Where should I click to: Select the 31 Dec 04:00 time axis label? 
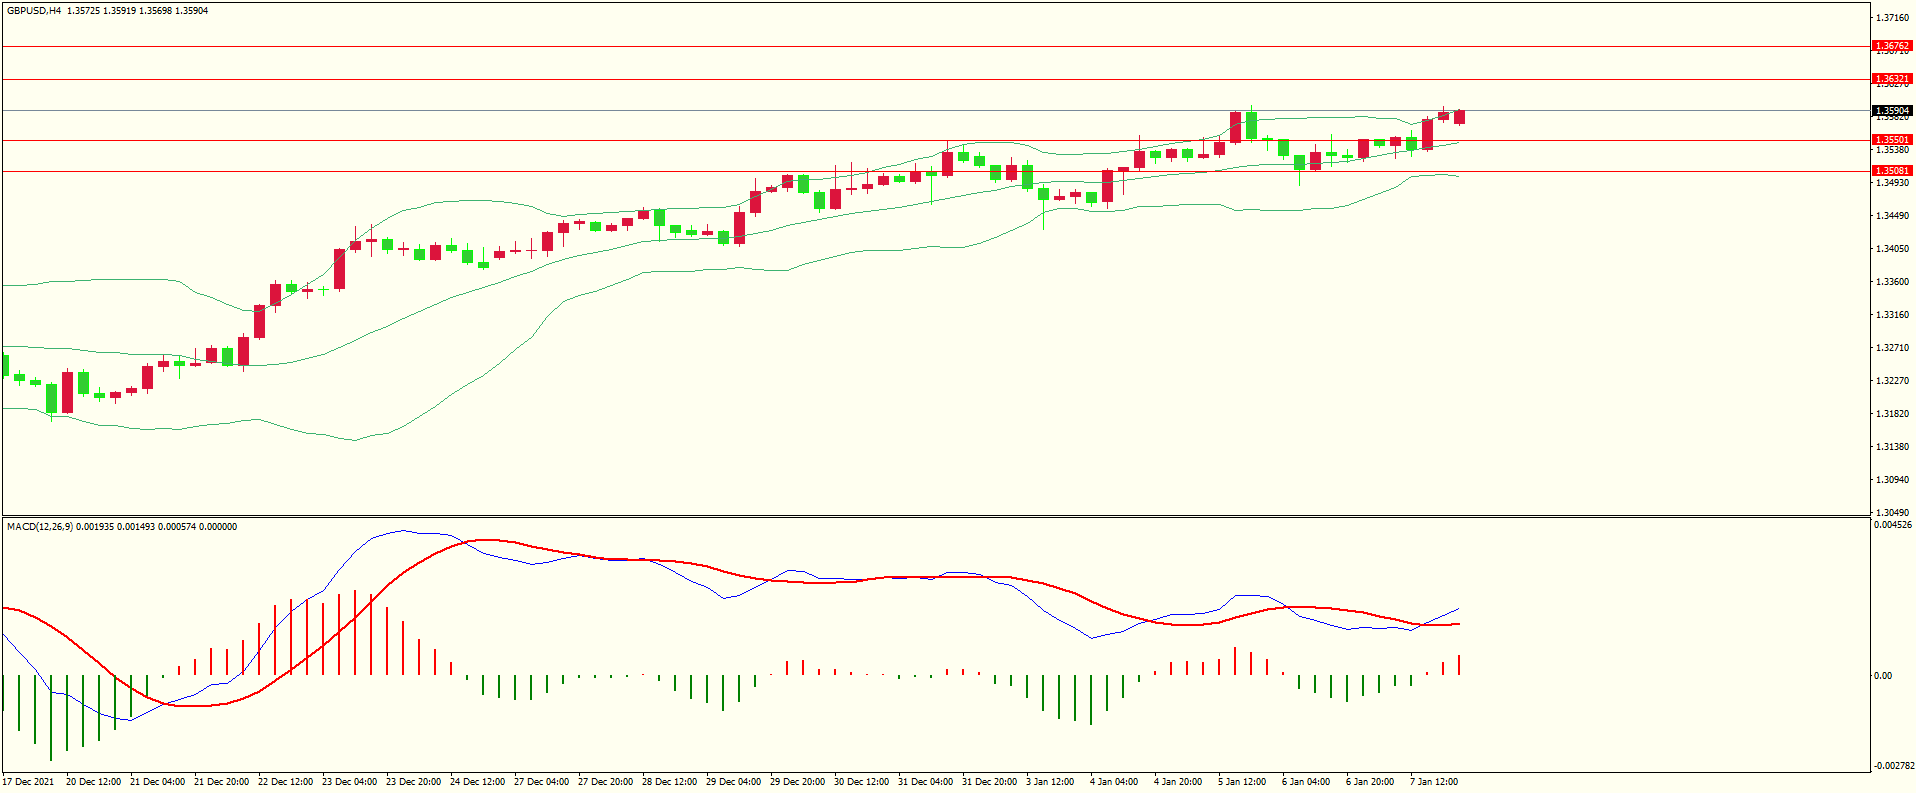[x=925, y=782]
